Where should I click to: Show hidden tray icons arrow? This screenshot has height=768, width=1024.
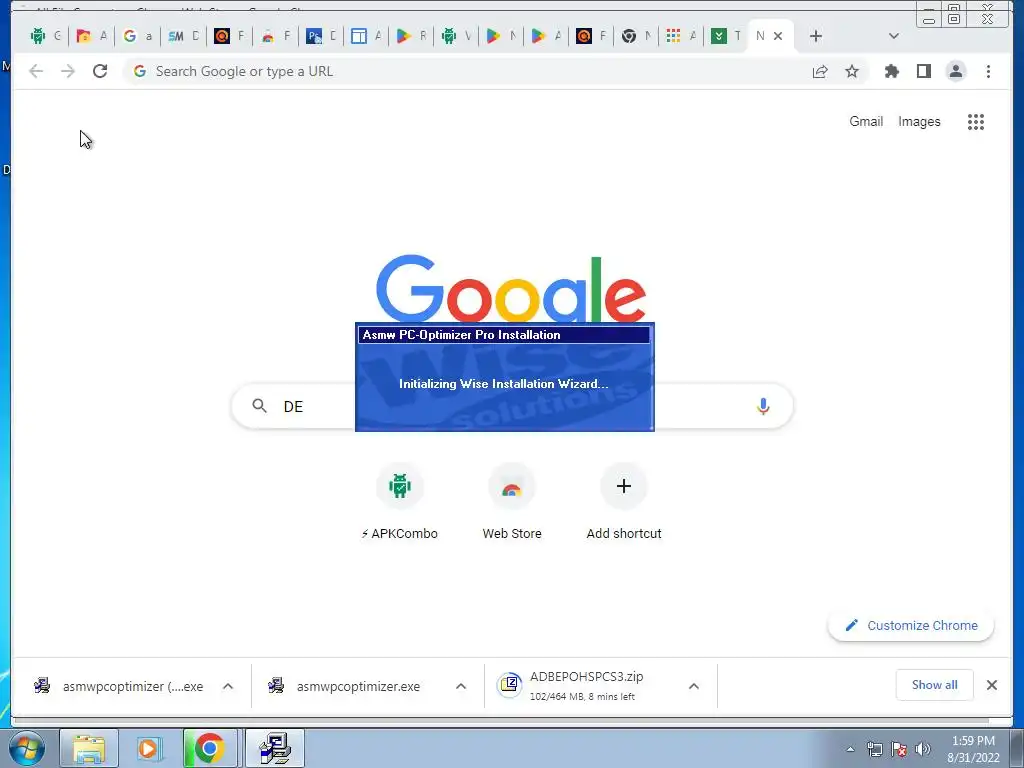coord(850,749)
